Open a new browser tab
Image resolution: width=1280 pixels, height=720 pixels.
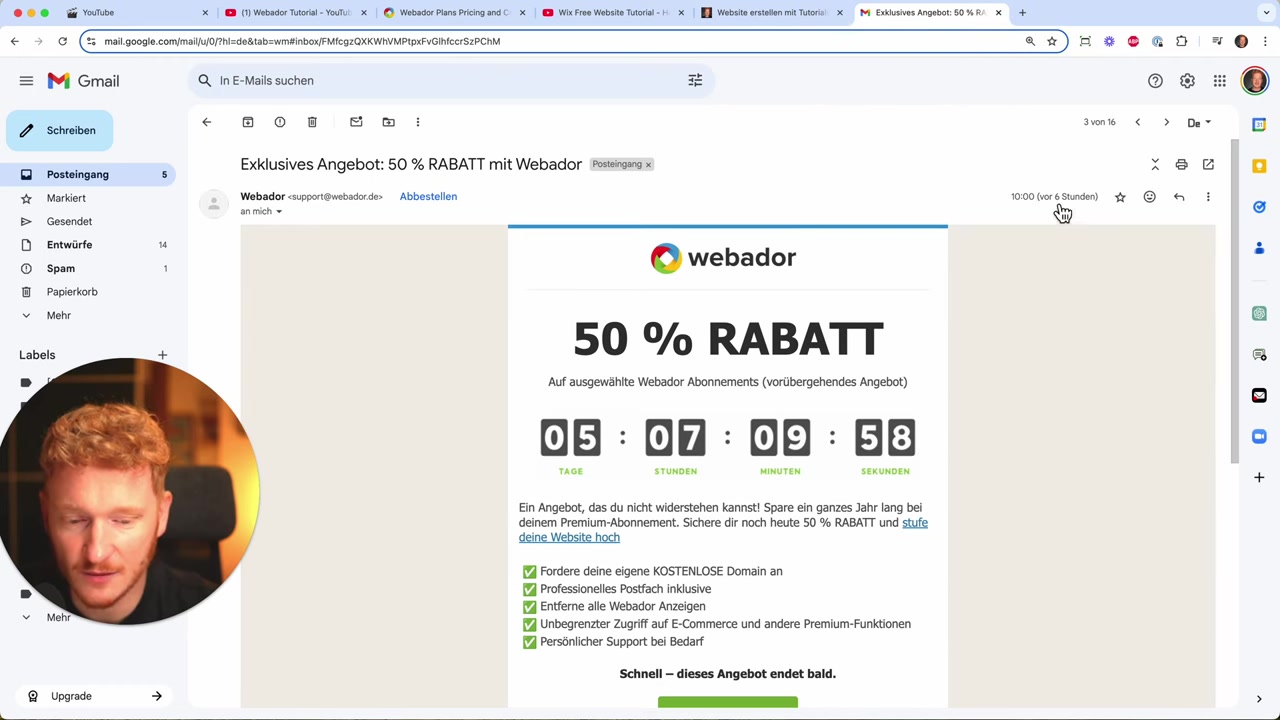(x=1022, y=13)
